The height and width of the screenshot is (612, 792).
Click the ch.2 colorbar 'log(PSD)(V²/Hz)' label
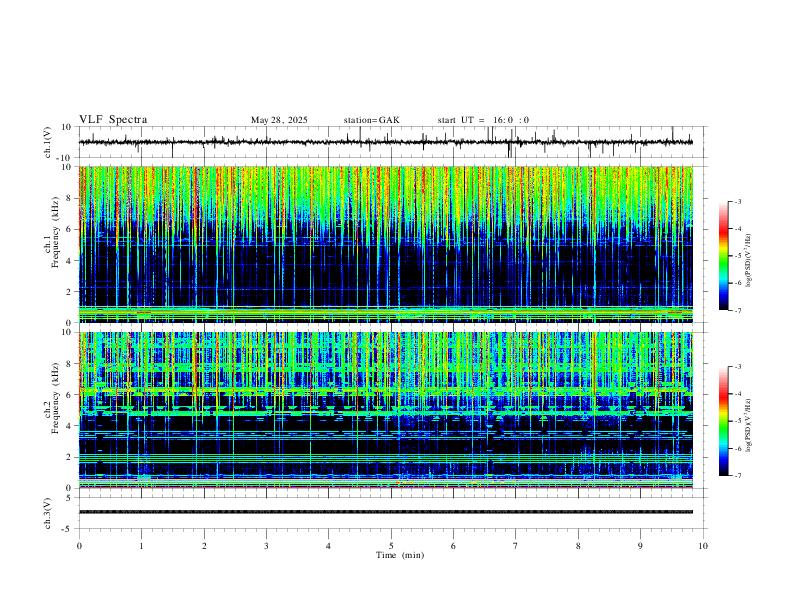tap(749, 425)
